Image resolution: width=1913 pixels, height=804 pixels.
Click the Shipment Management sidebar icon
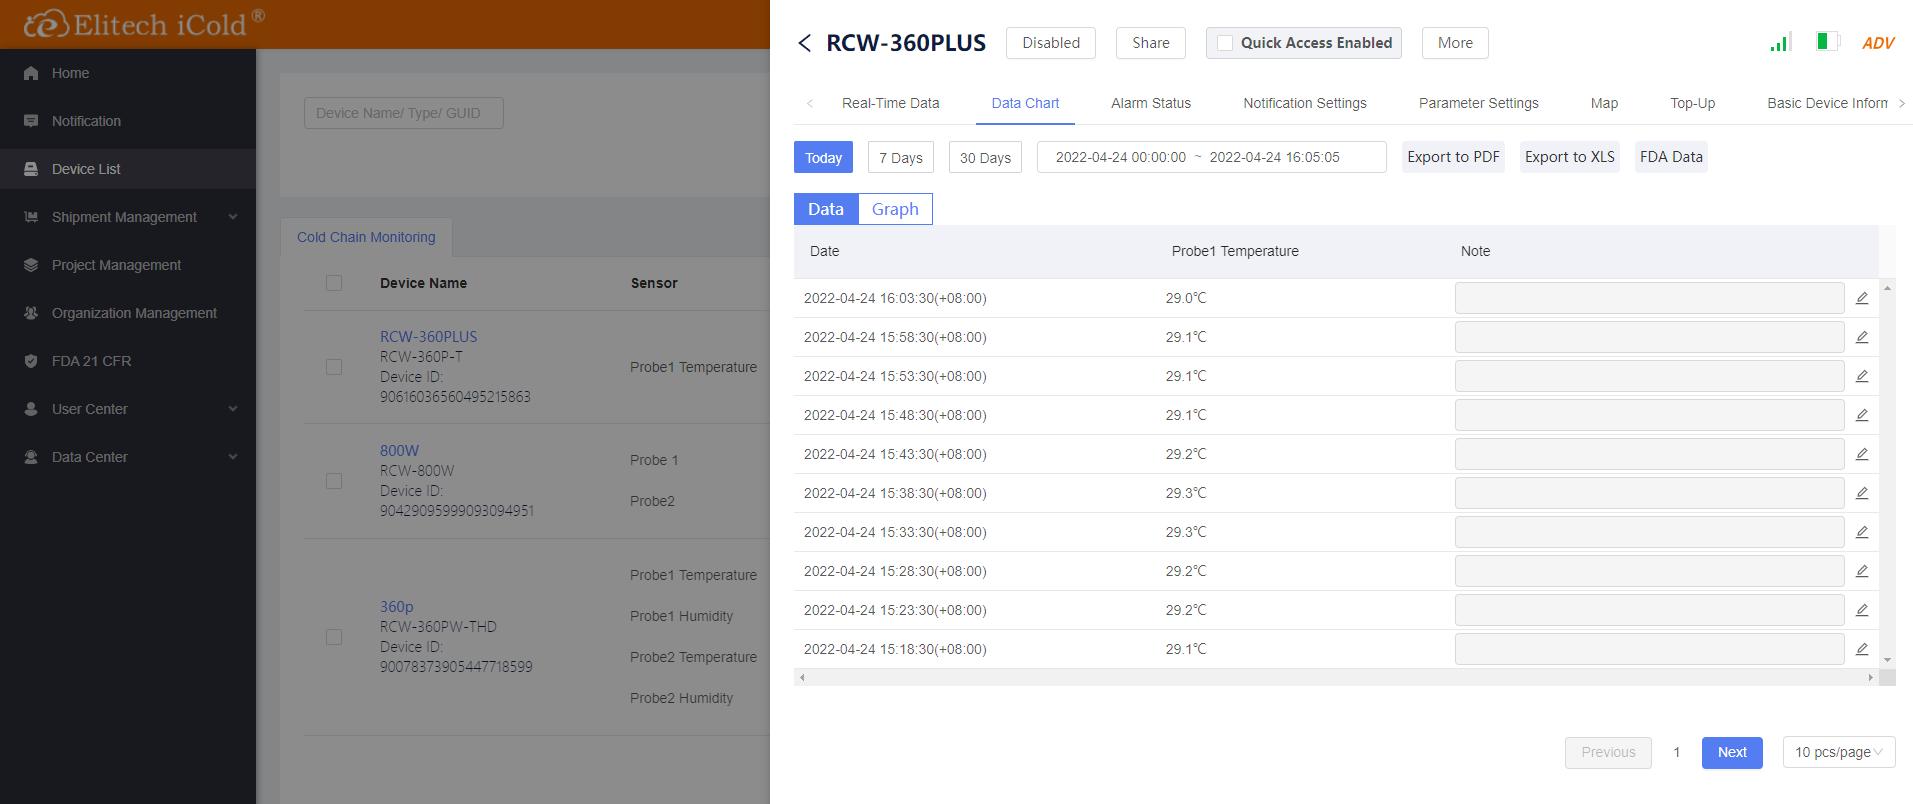[x=31, y=217]
